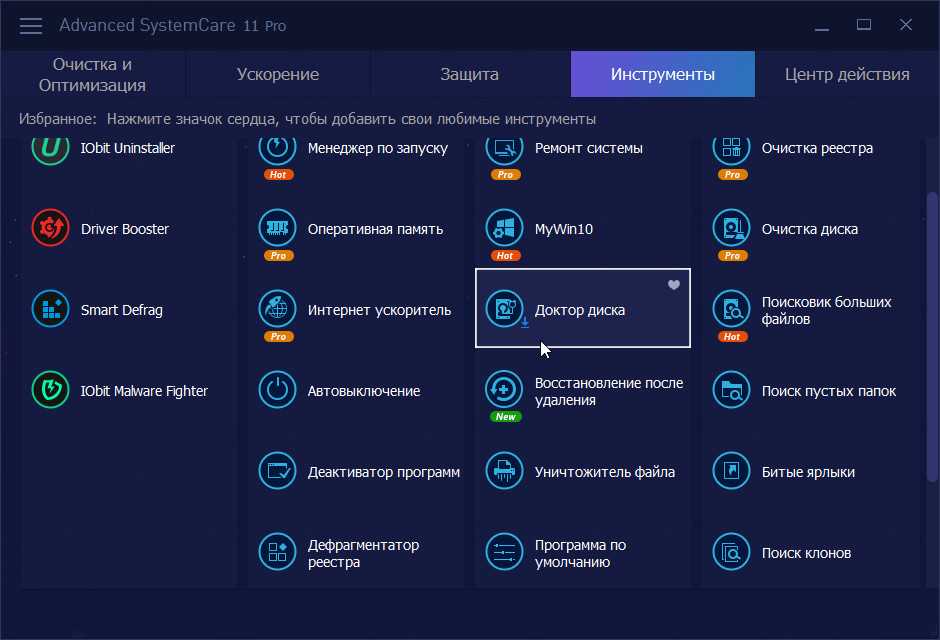The height and width of the screenshot is (640, 940).
Task: Open the Восстановление после удаления icon
Action: pyautogui.click(x=504, y=390)
